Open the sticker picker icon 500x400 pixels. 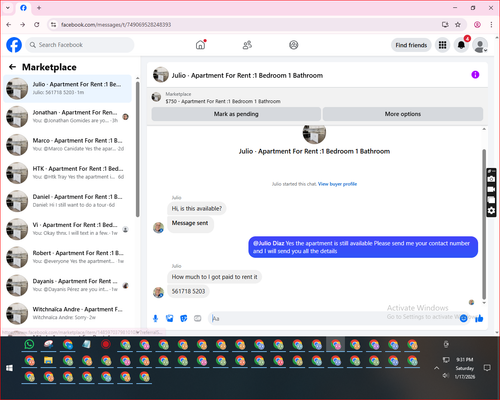tap(184, 319)
